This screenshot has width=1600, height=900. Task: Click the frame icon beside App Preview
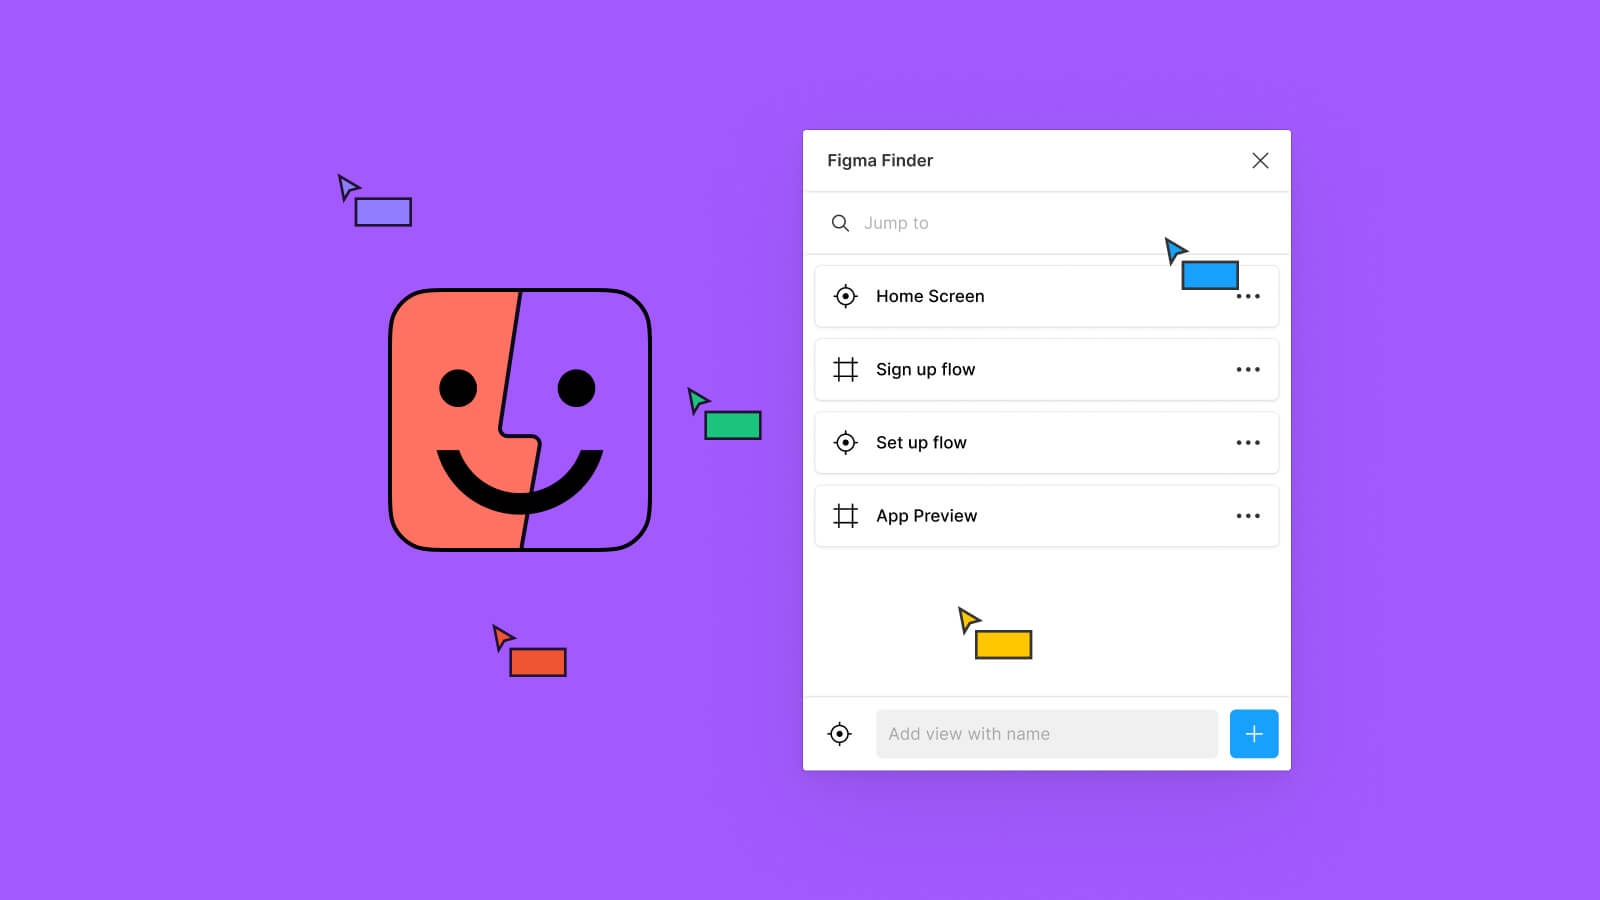click(845, 516)
